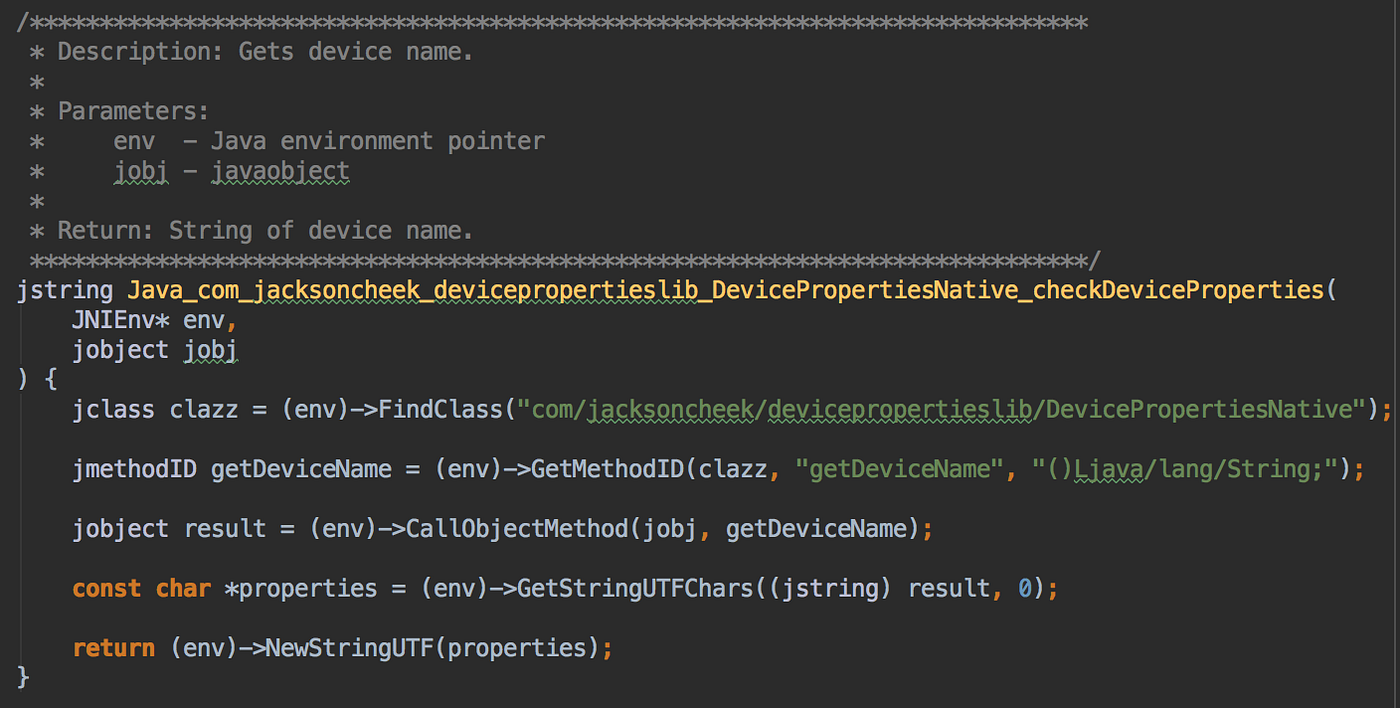Image resolution: width=1400 pixels, height=708 pixels.
Task: Select the blue zero literal argument
Action: (x=1023, y=588)
